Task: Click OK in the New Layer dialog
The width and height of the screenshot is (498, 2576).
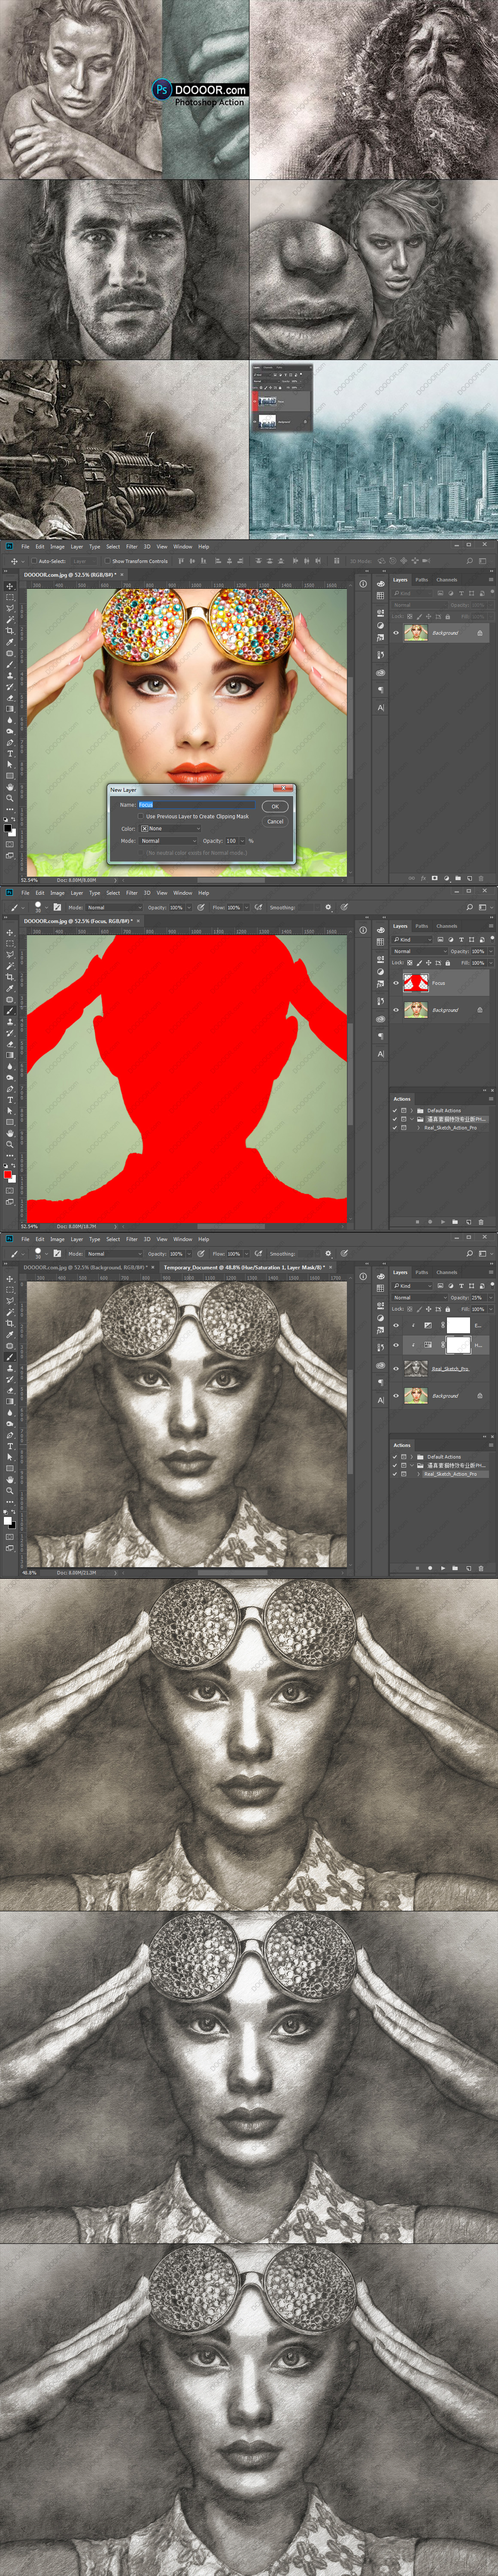Action: click(275, 806)
